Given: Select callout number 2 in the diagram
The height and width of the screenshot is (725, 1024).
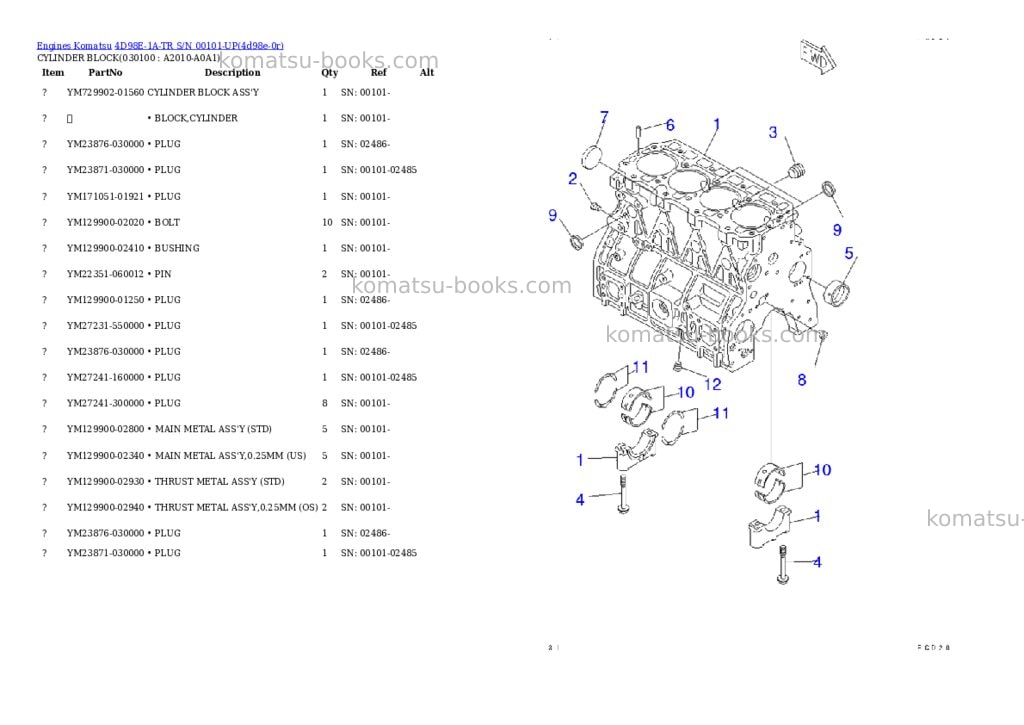Looking at the screenshot, I should (573, 178).
